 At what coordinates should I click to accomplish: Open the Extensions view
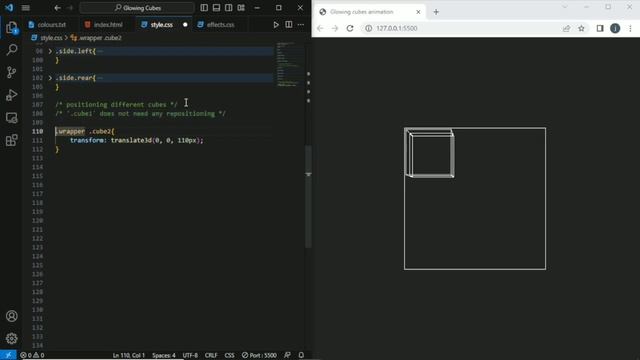[x=11, y=140]
